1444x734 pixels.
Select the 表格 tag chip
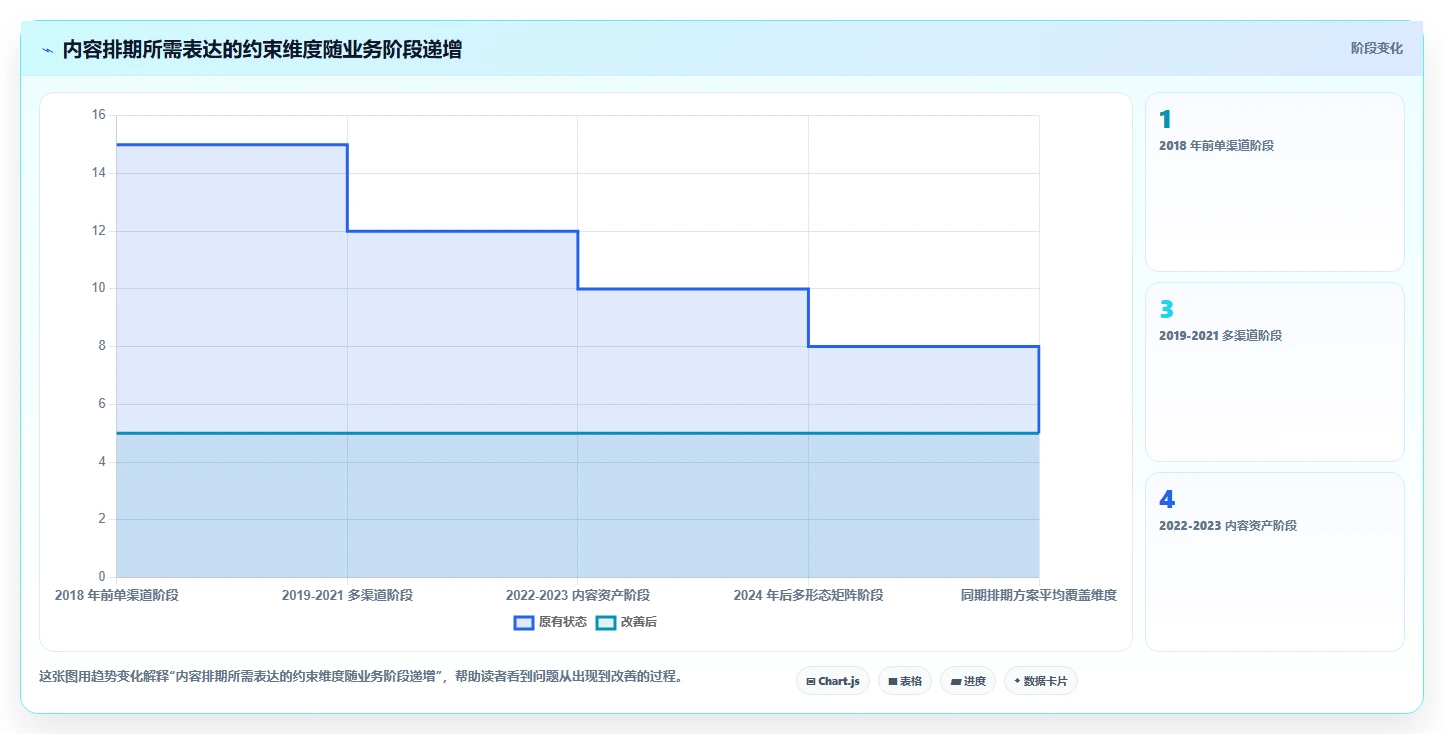pyautogui.click(x=905, y=681)
